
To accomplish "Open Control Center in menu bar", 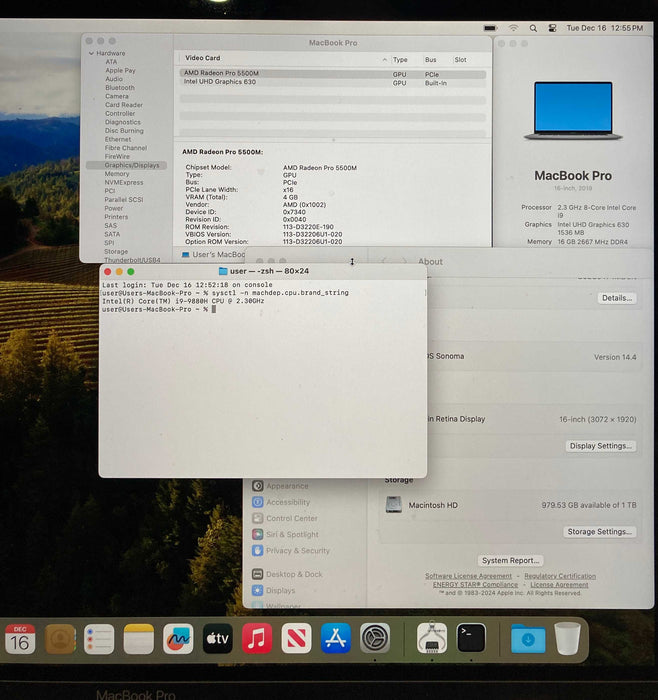I will pyautogui.click(x=552, y=28).
